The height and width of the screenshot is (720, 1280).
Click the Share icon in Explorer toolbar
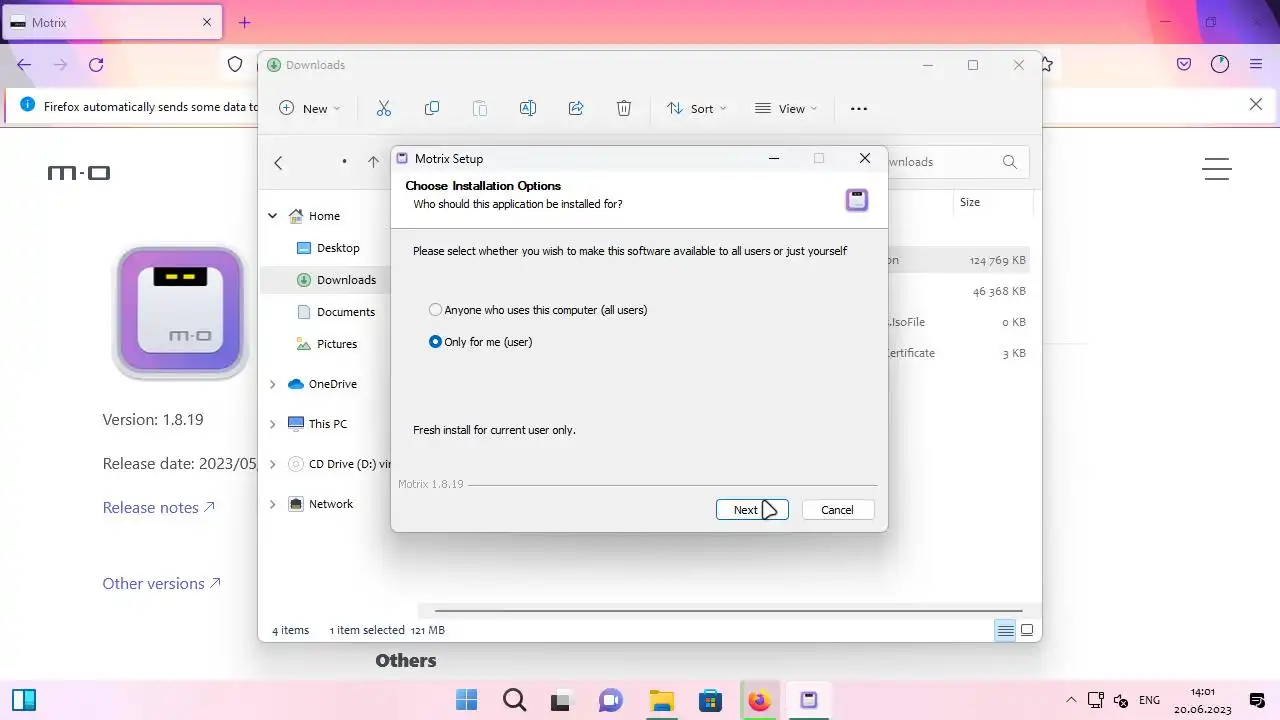[x=576, y=108]
